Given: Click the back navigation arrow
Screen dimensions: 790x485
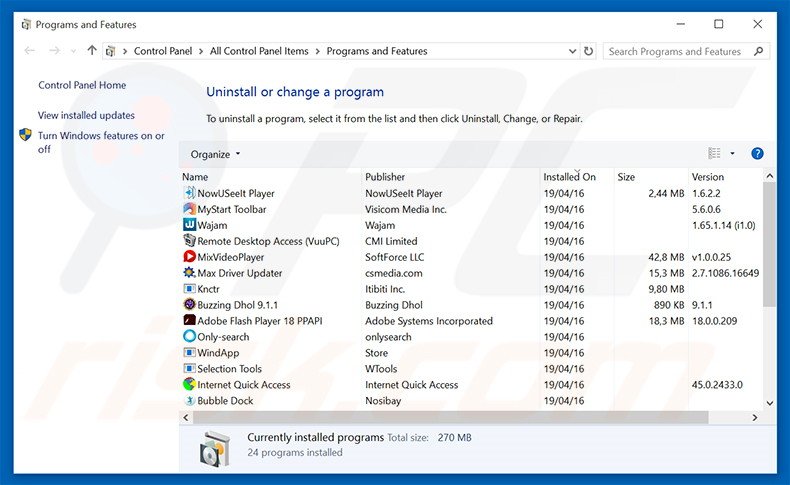Looking at the screenshot, I should [30, 50].
